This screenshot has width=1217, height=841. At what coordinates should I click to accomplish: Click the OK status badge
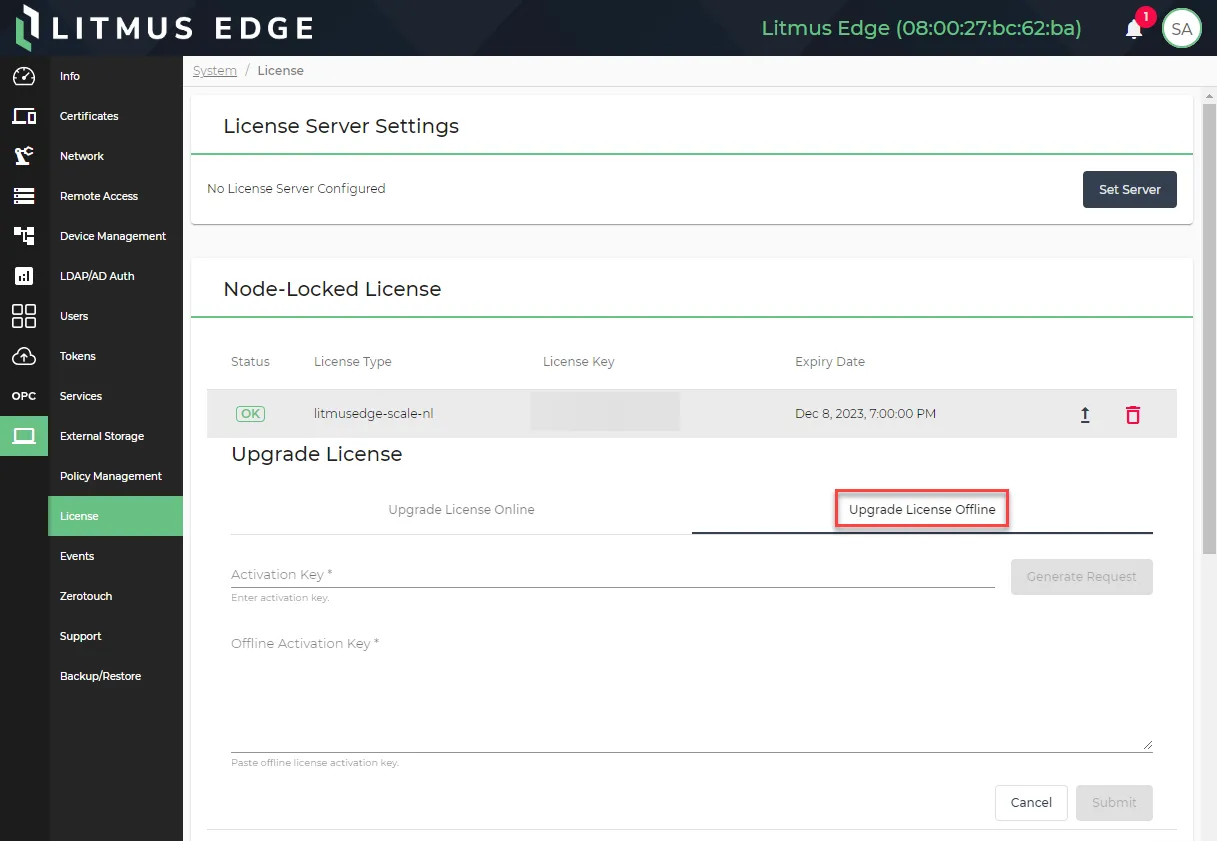coord(250,414)
